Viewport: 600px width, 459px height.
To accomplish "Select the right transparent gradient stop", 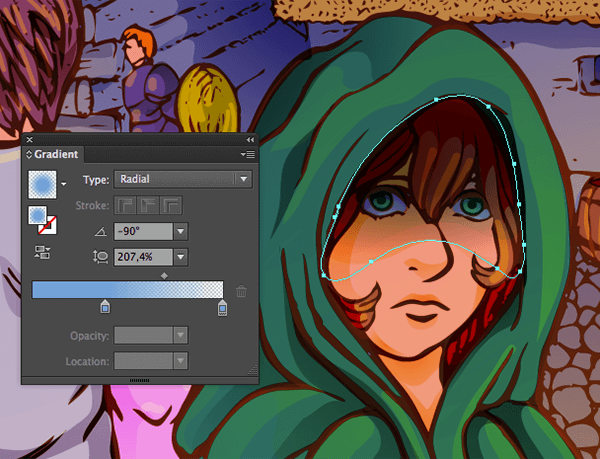I will [222, 307].
